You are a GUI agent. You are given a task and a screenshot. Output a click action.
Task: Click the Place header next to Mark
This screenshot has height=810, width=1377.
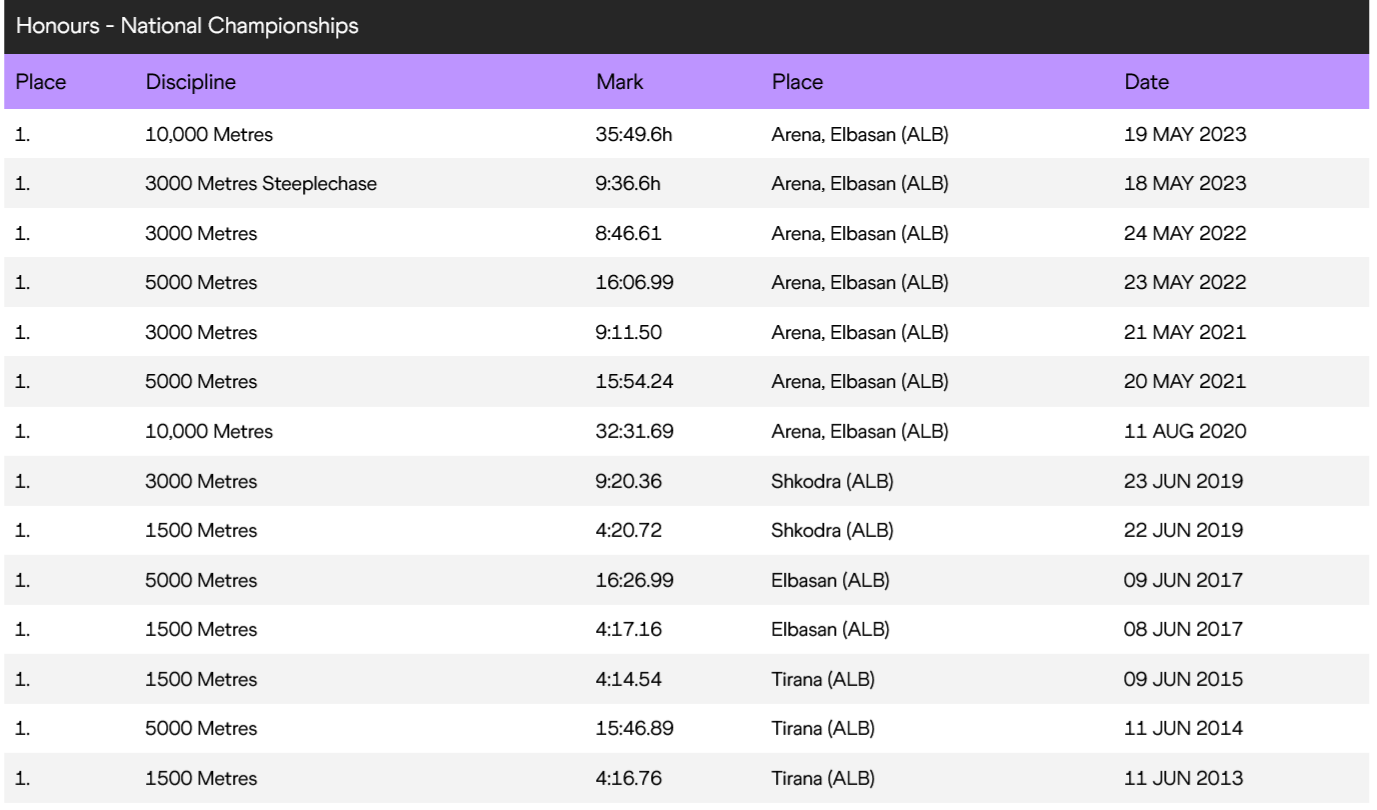pos(797,82)
